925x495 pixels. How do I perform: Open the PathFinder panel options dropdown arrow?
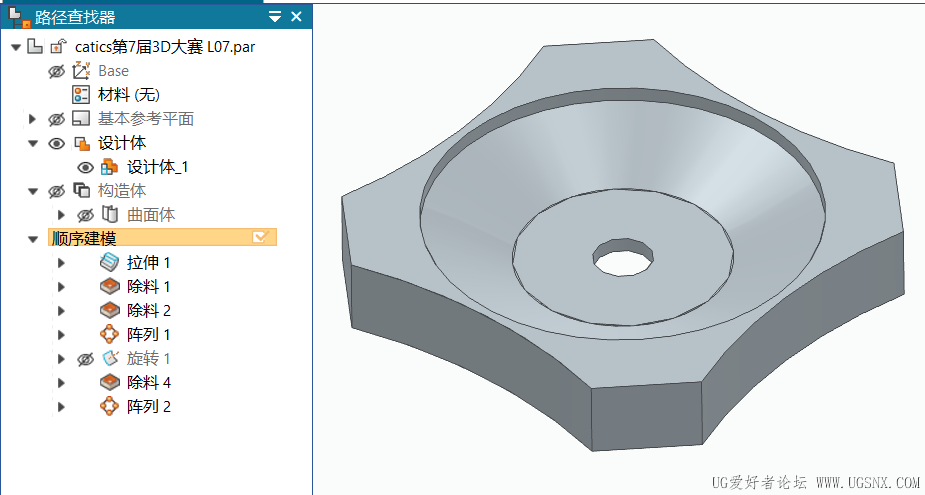coord(275,17)
